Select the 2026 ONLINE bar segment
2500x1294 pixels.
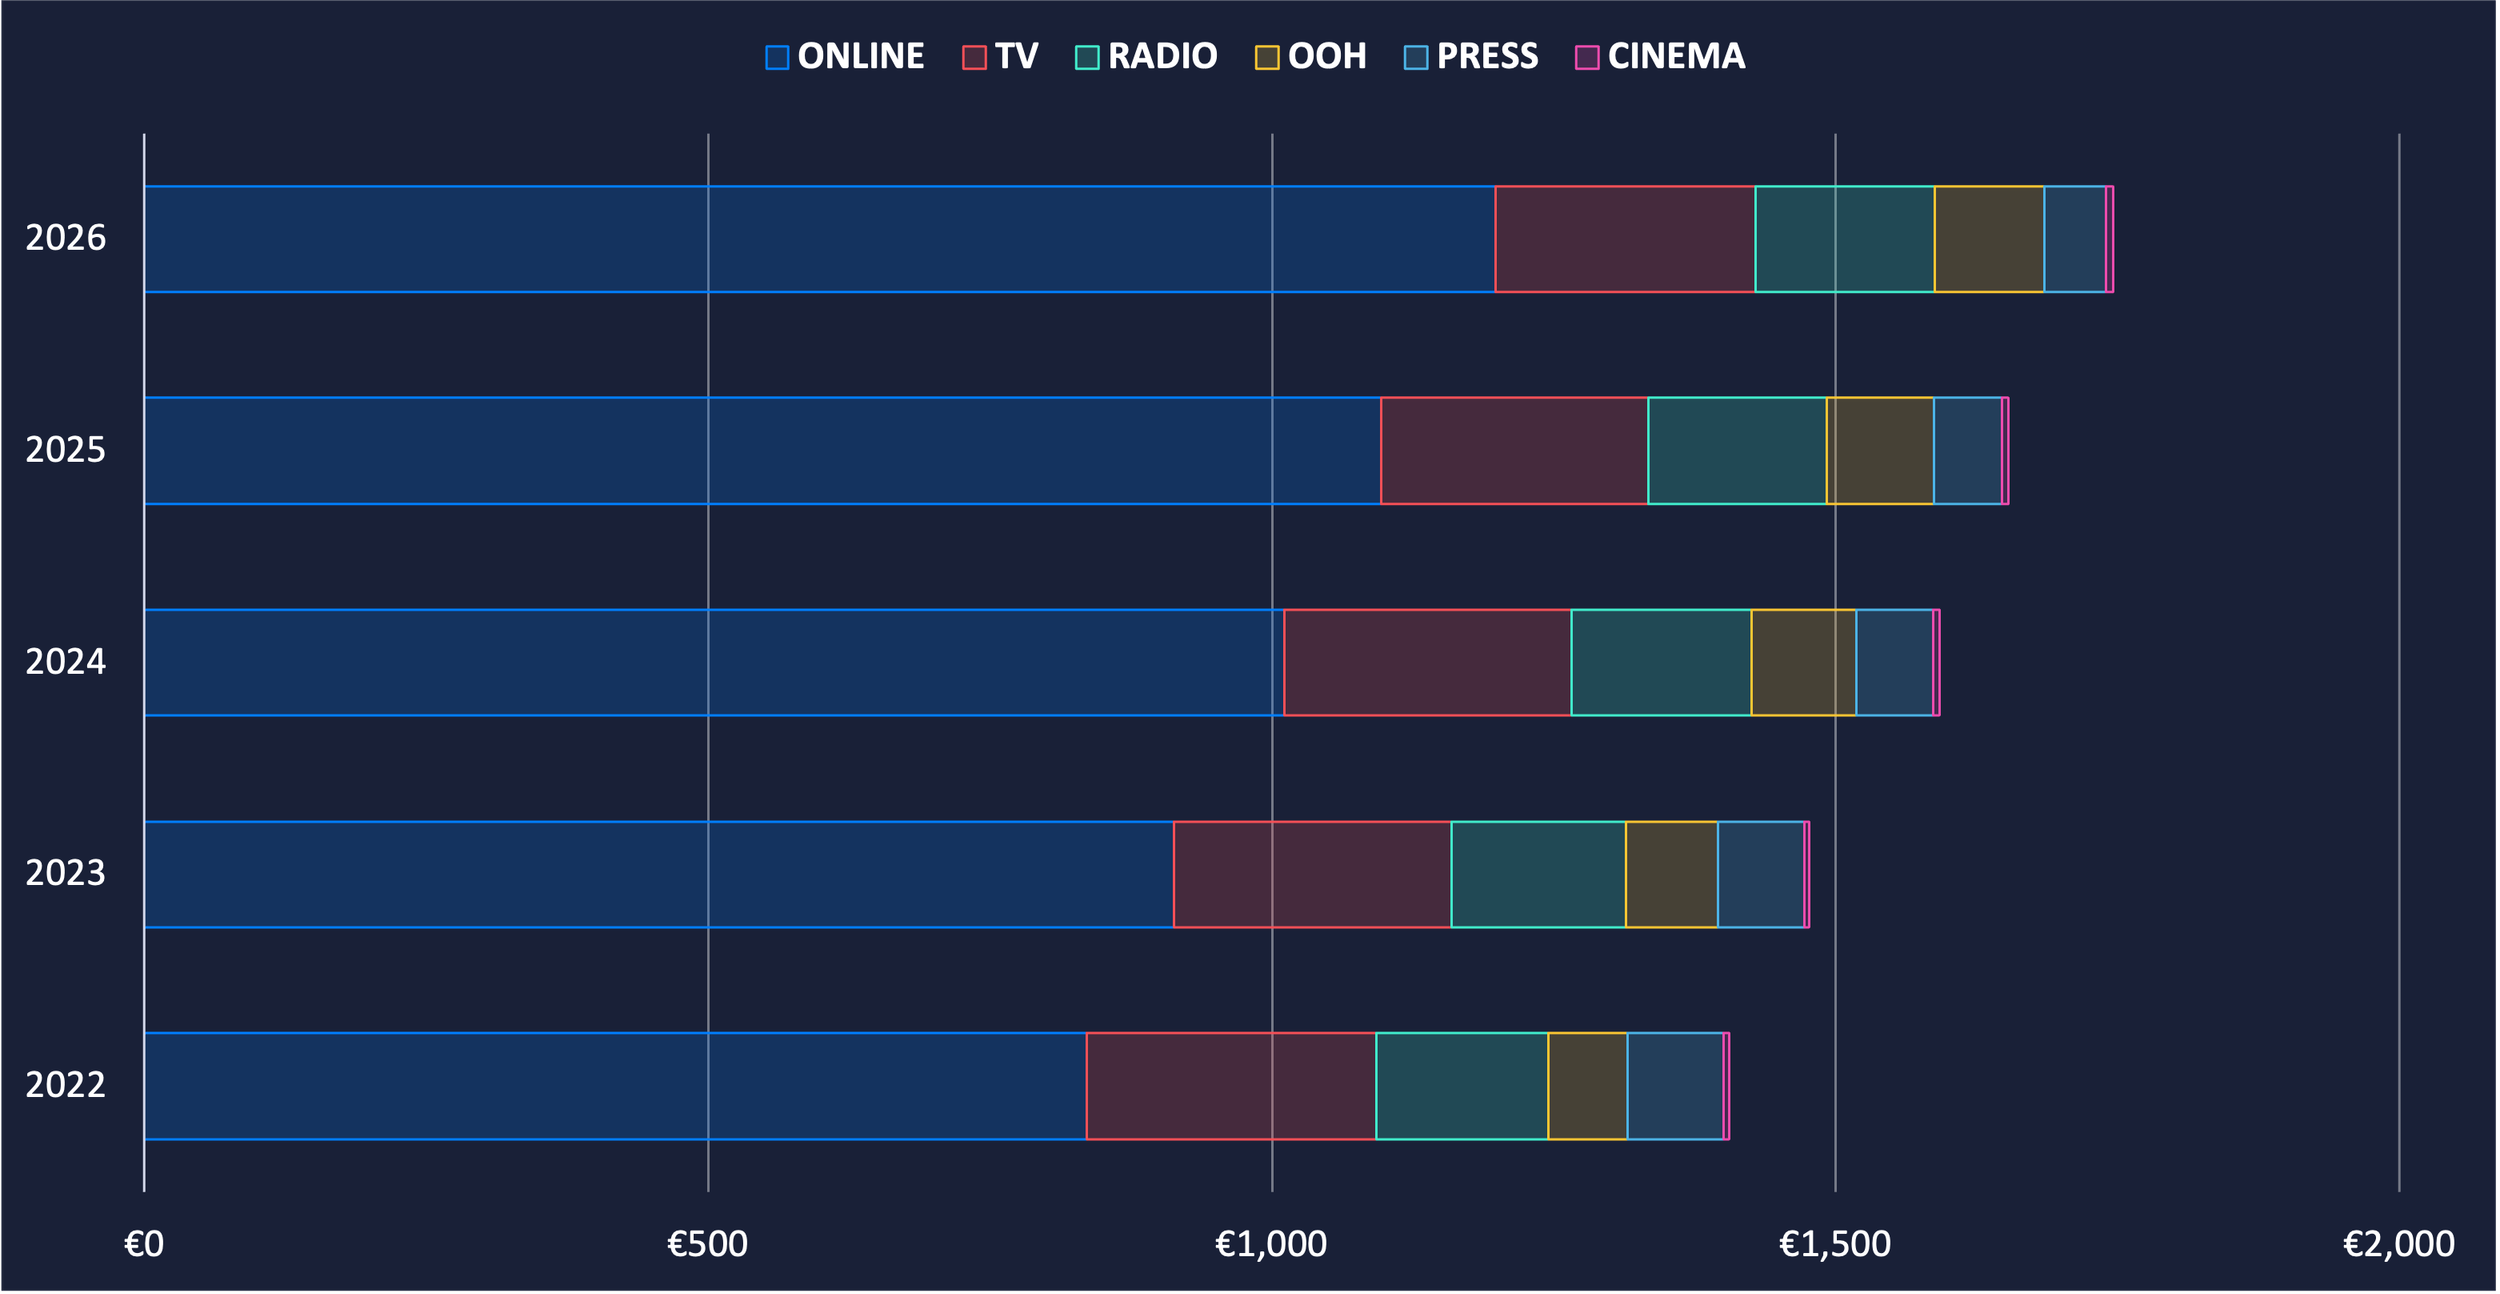[x=820, y=239]
